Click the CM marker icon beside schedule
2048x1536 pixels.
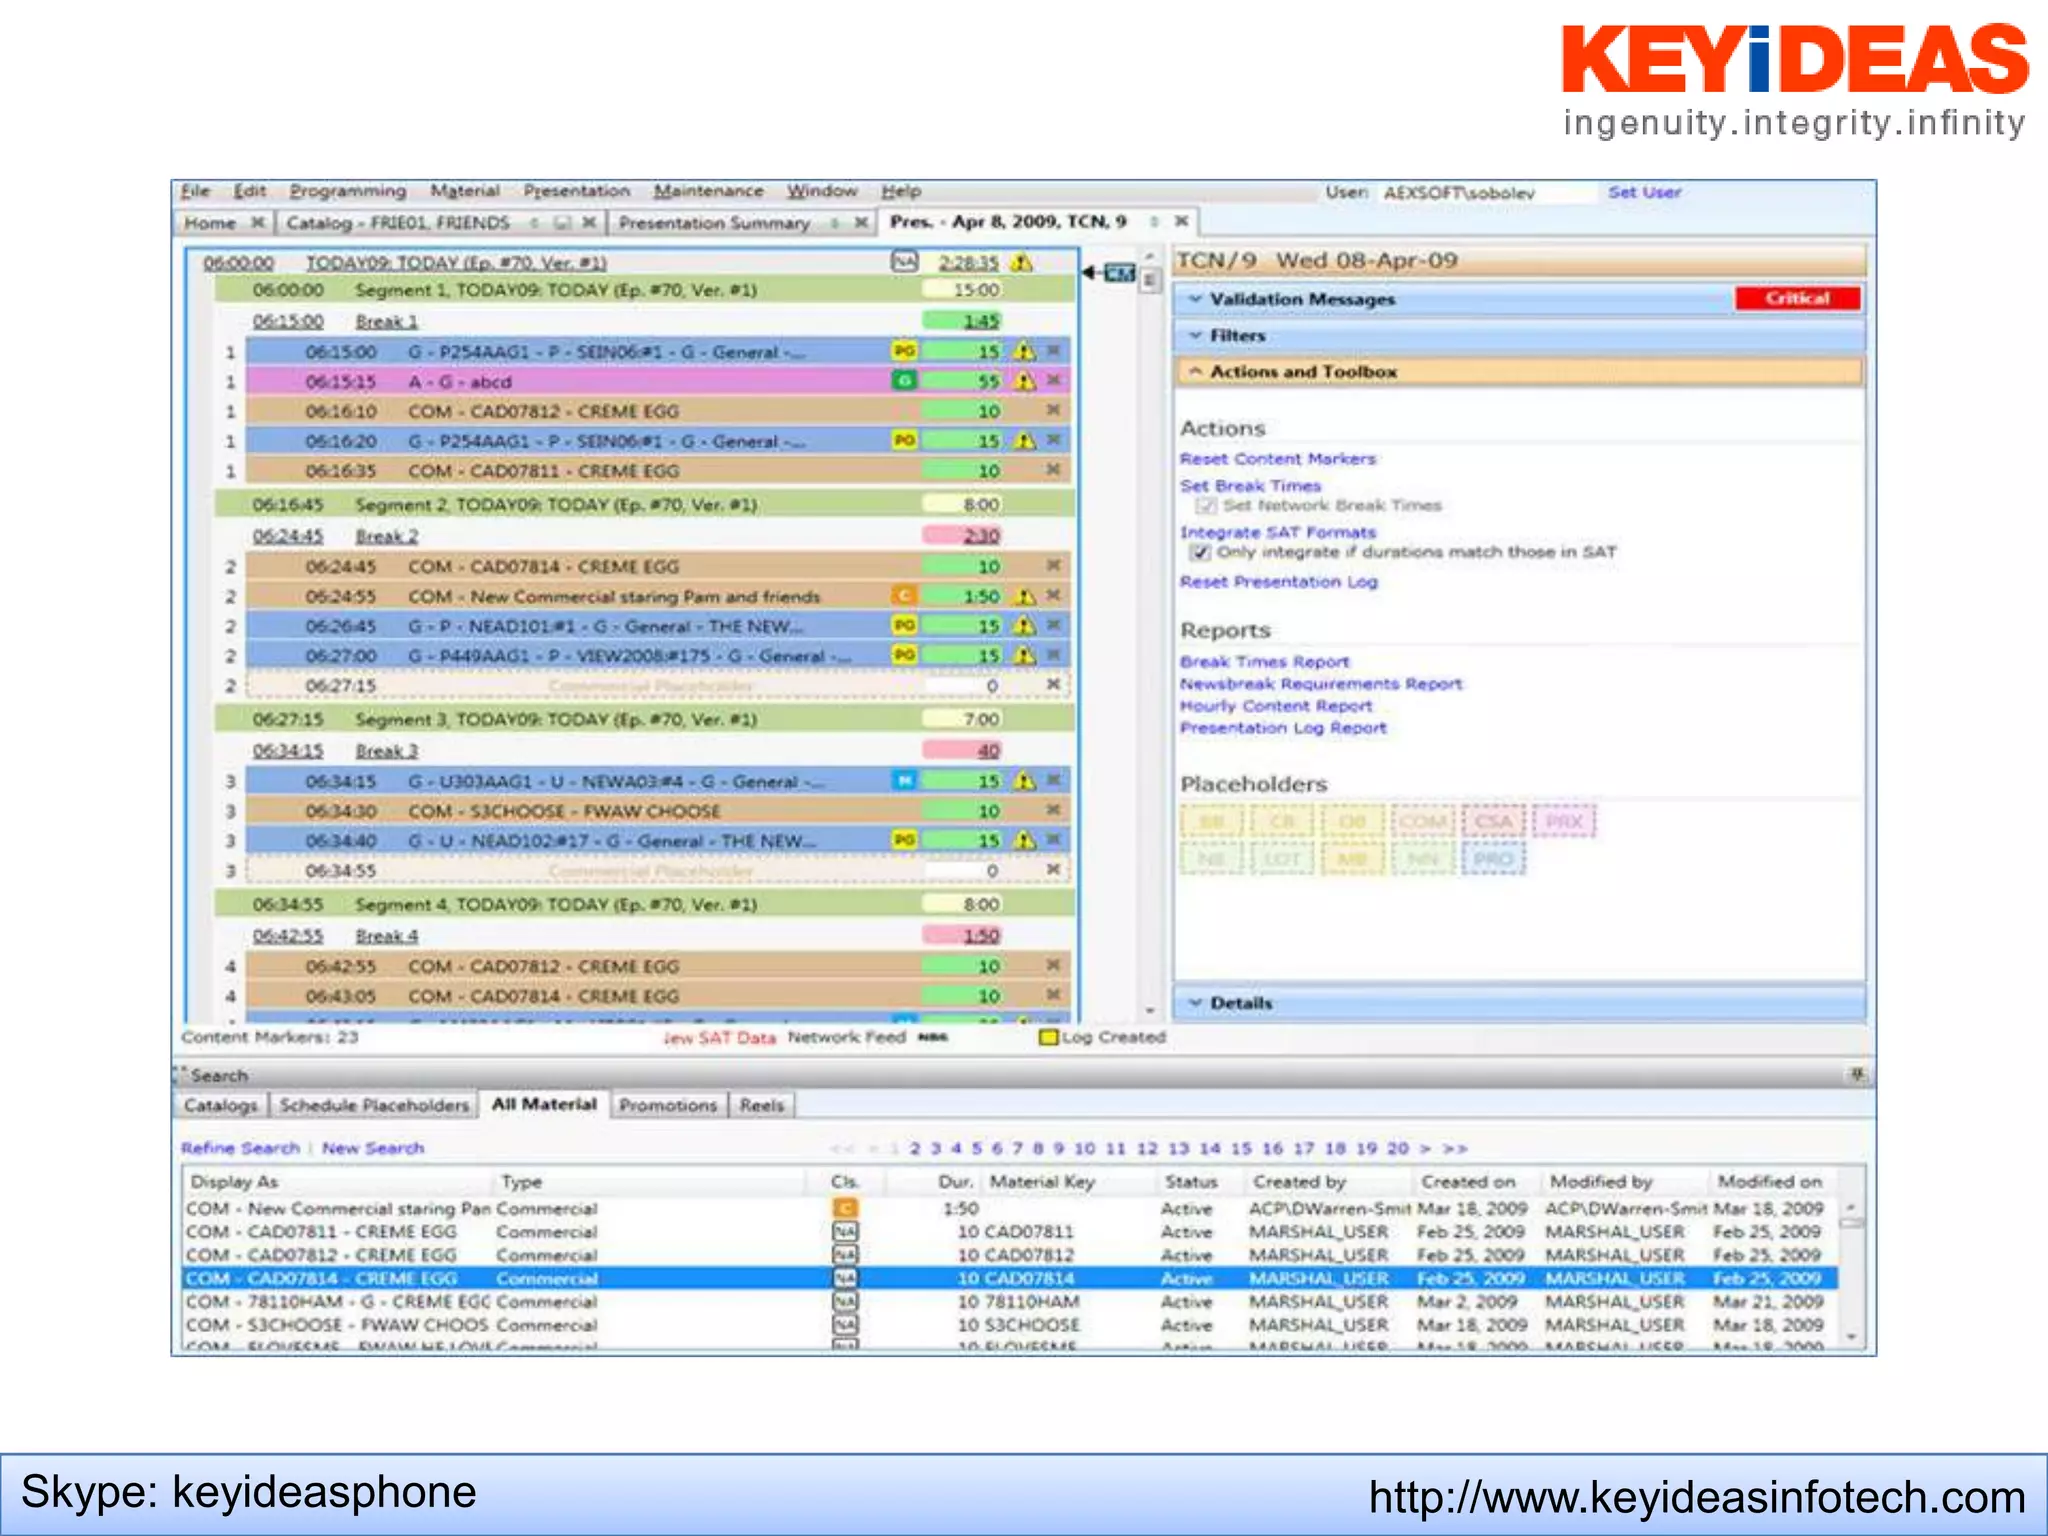click(1119, 273)
